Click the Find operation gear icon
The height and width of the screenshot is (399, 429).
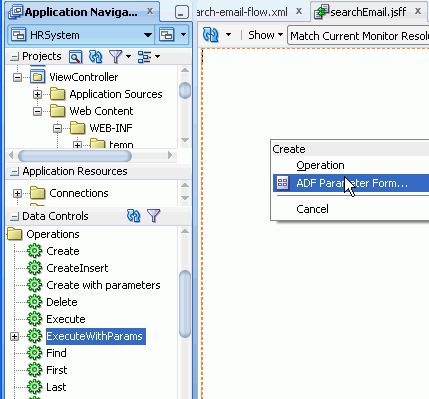click(x=35, y=353)
